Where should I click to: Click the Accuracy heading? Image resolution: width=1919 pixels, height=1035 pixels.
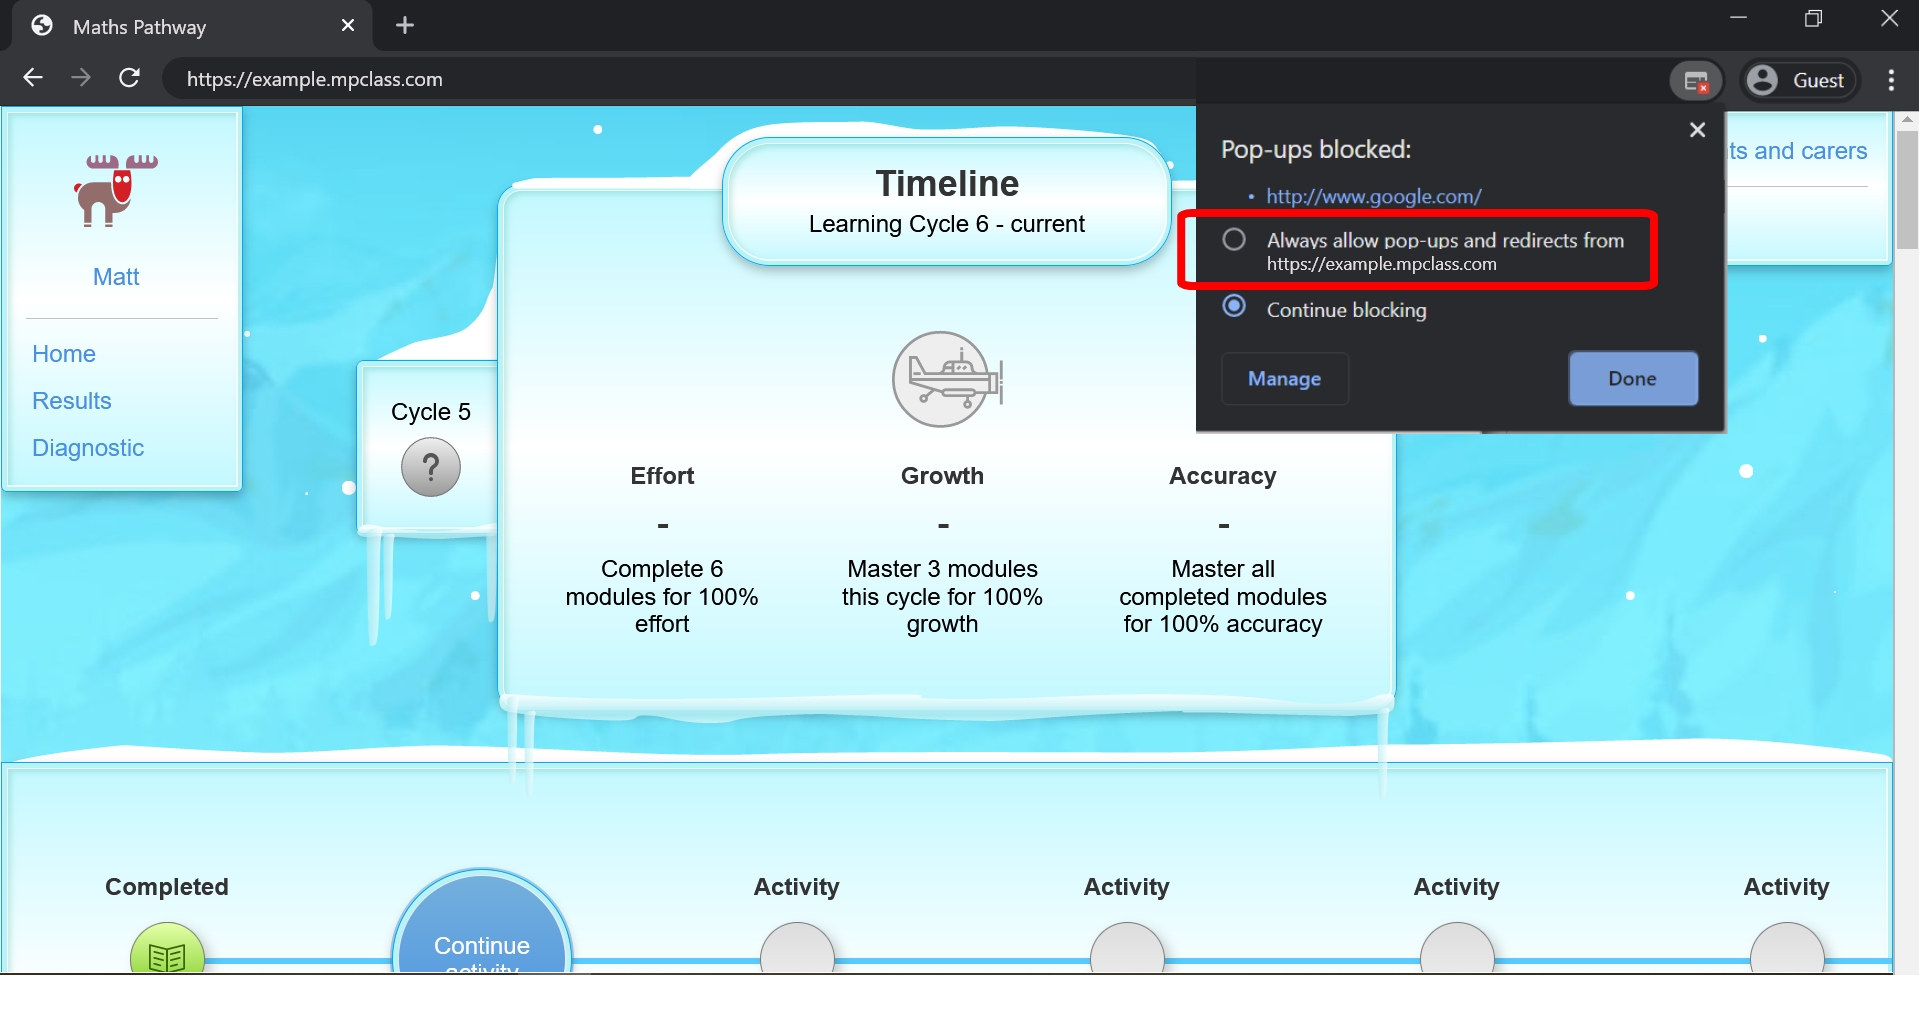tap(1223, 476)
